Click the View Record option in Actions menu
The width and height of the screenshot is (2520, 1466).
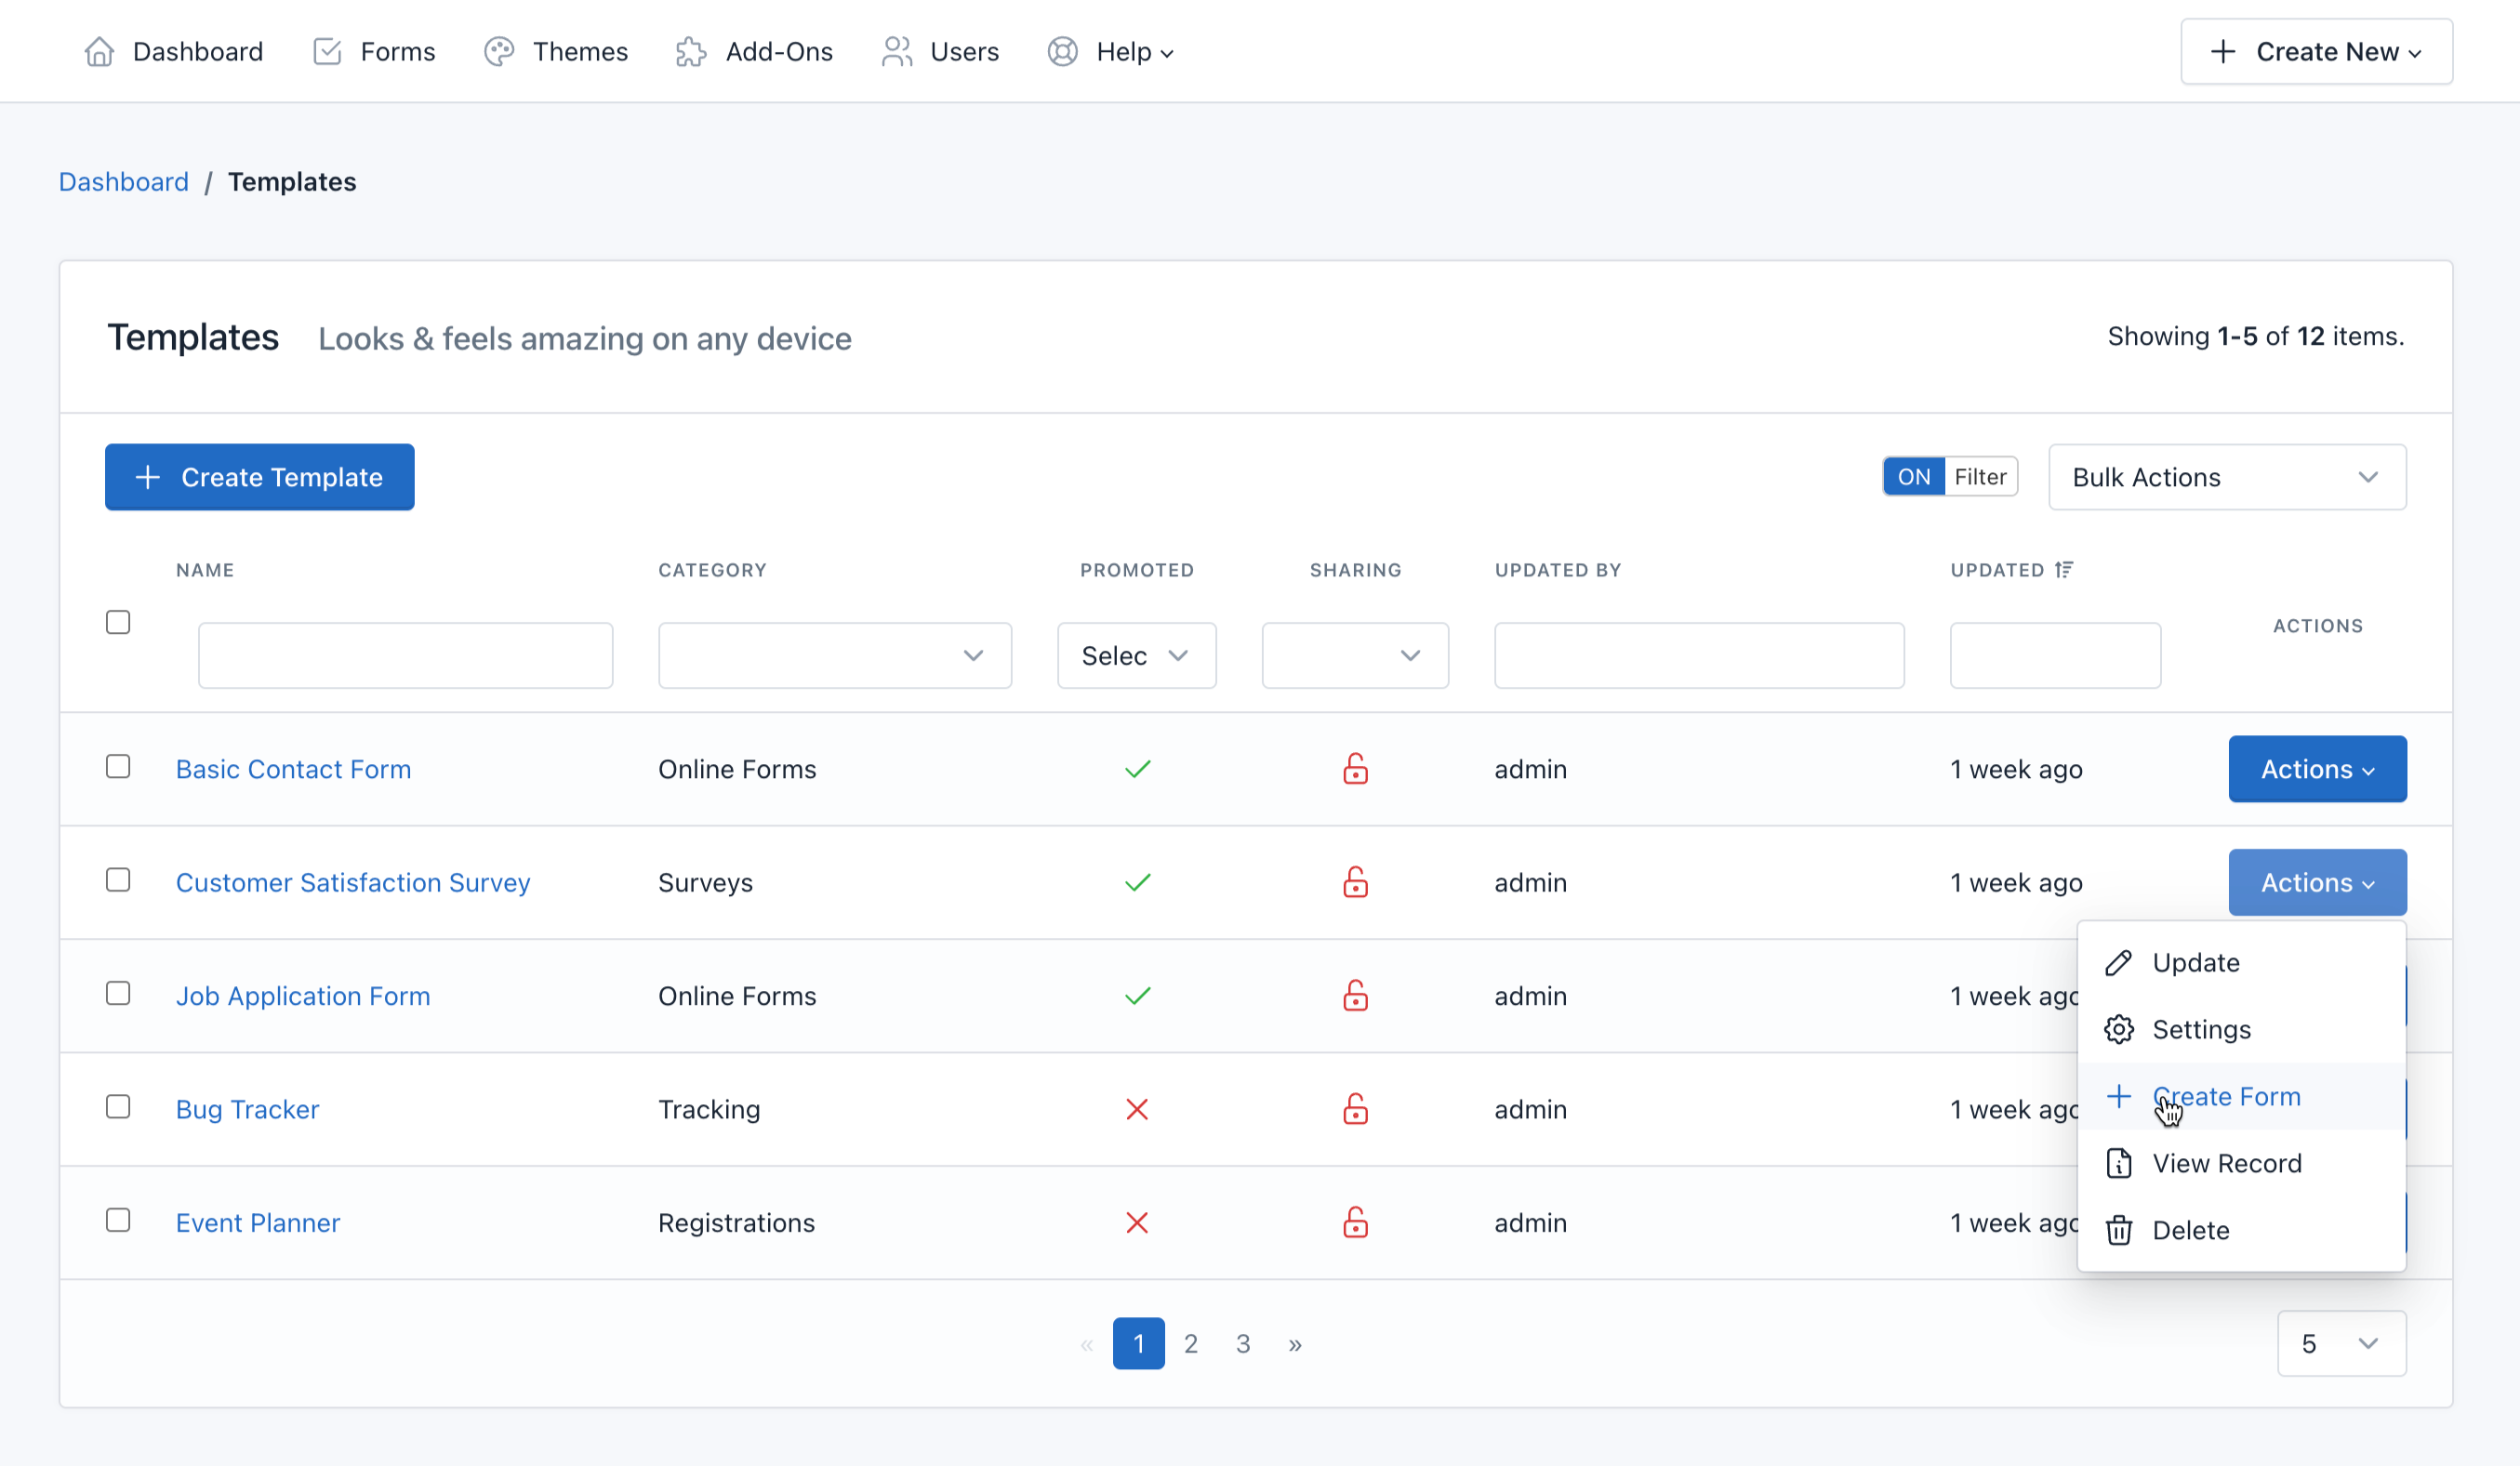2227,1162
